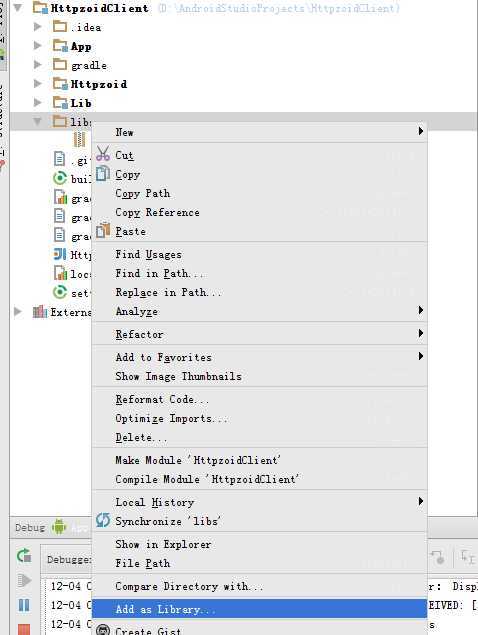Click the pause program icon

coord(24,605)
